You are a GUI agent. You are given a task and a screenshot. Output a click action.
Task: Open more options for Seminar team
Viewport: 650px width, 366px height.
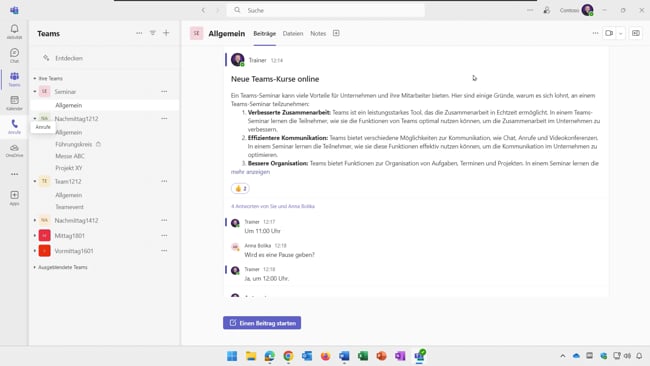pyautogui.click(x=164, y=92)
